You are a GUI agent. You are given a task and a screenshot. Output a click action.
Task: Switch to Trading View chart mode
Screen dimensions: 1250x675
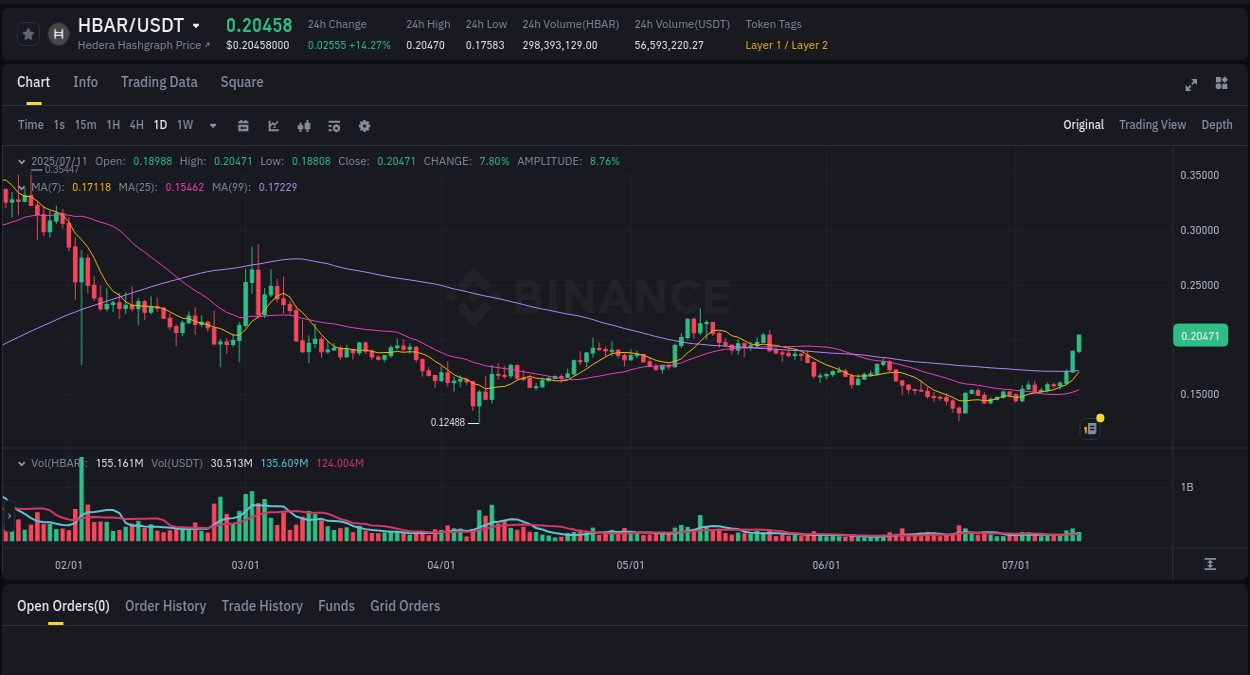(x=1152, y=124)
